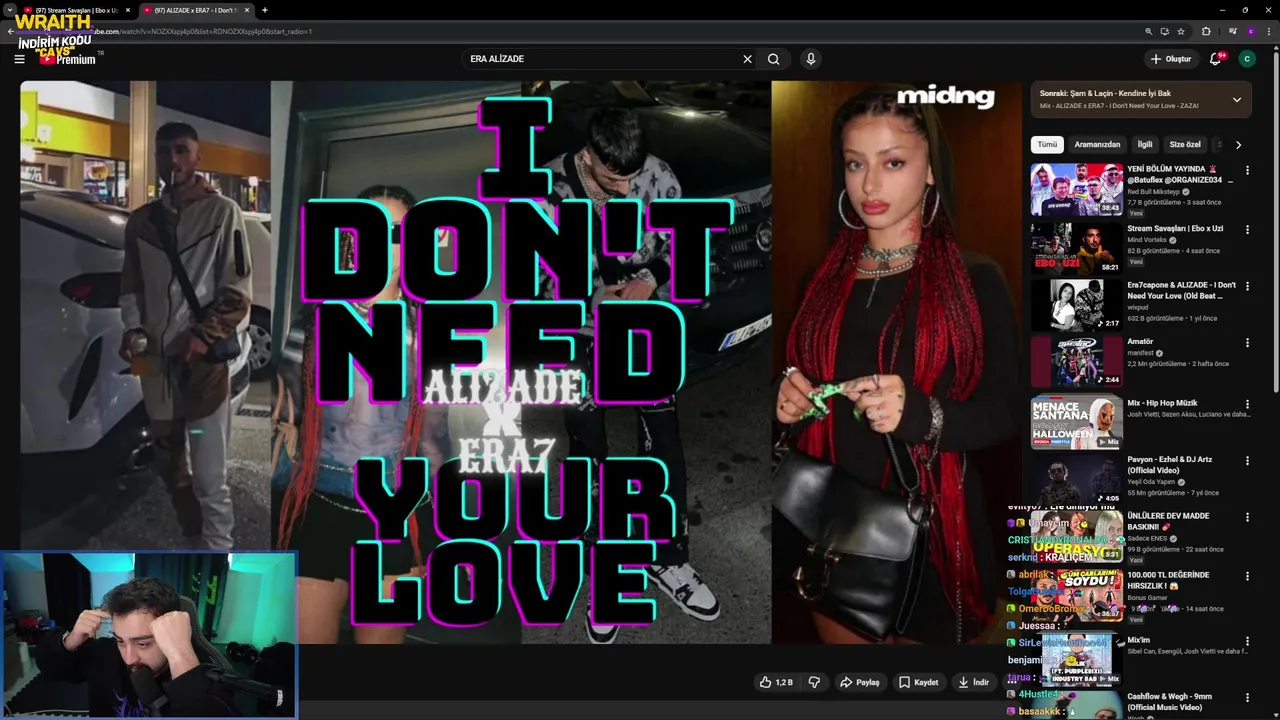Image resolution: width=1280 pixels, height=720 pixels.
Task: Start voice search with microphone
Action: tap(811, 59)
